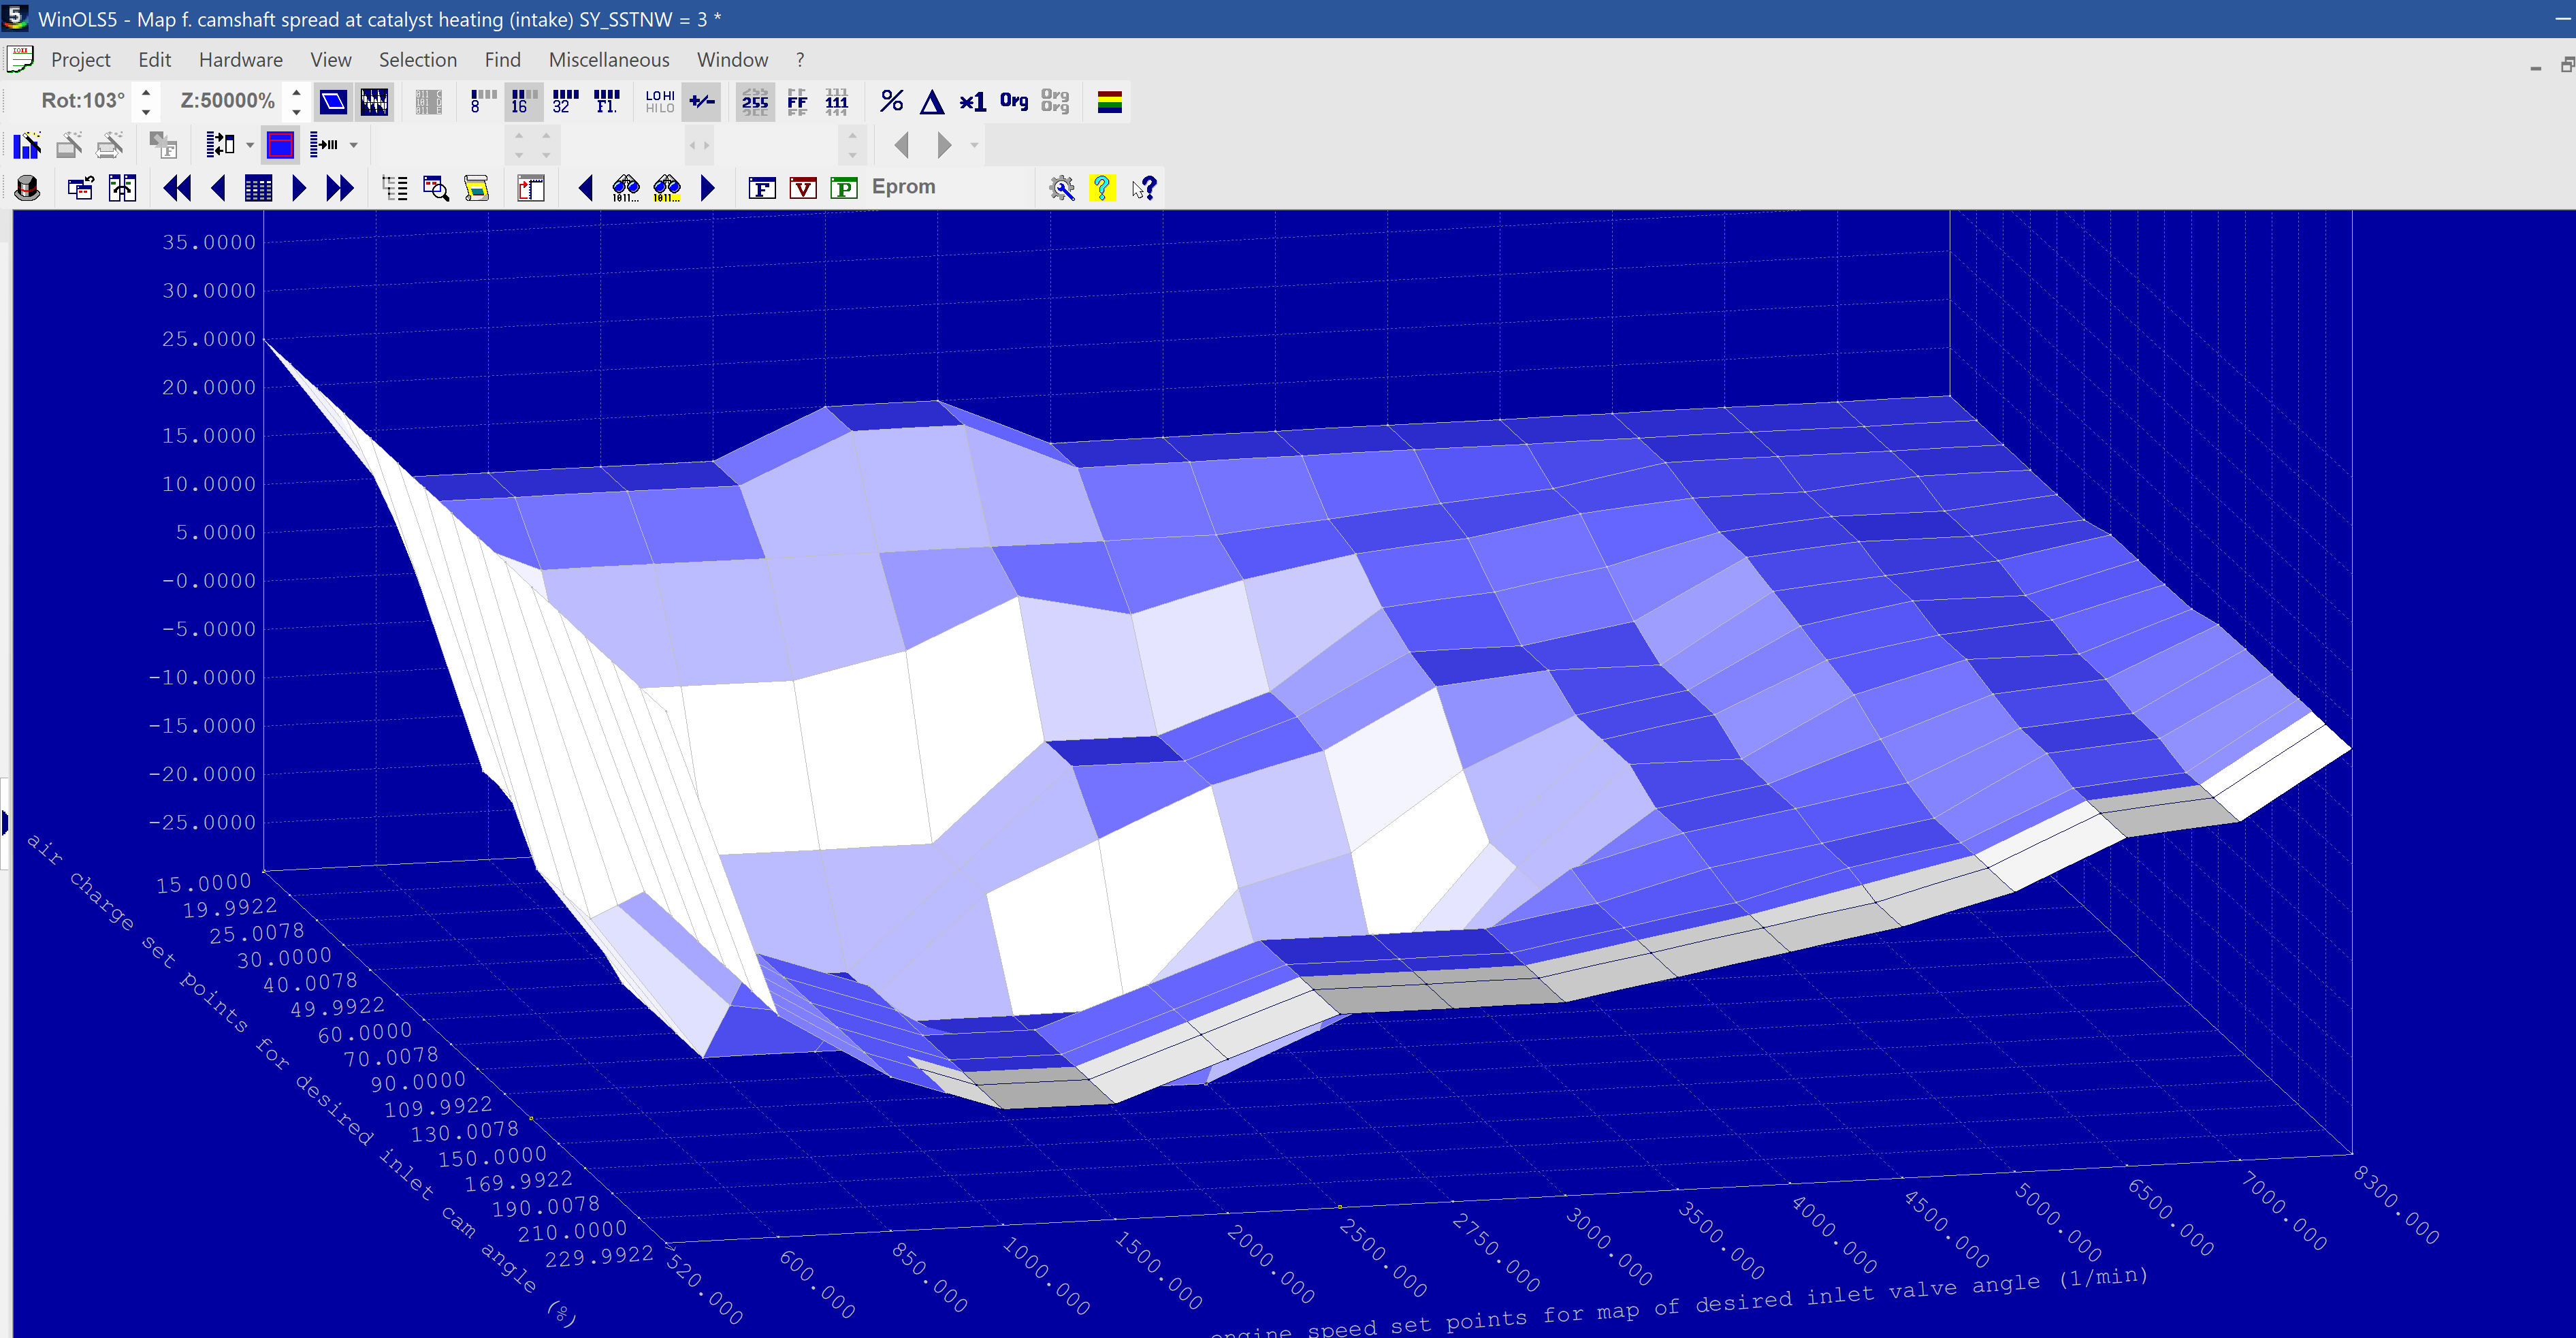Click the yellow-highlighted binoculars search icon
The image size is (2576, 1338).
[x=667, y=188]
